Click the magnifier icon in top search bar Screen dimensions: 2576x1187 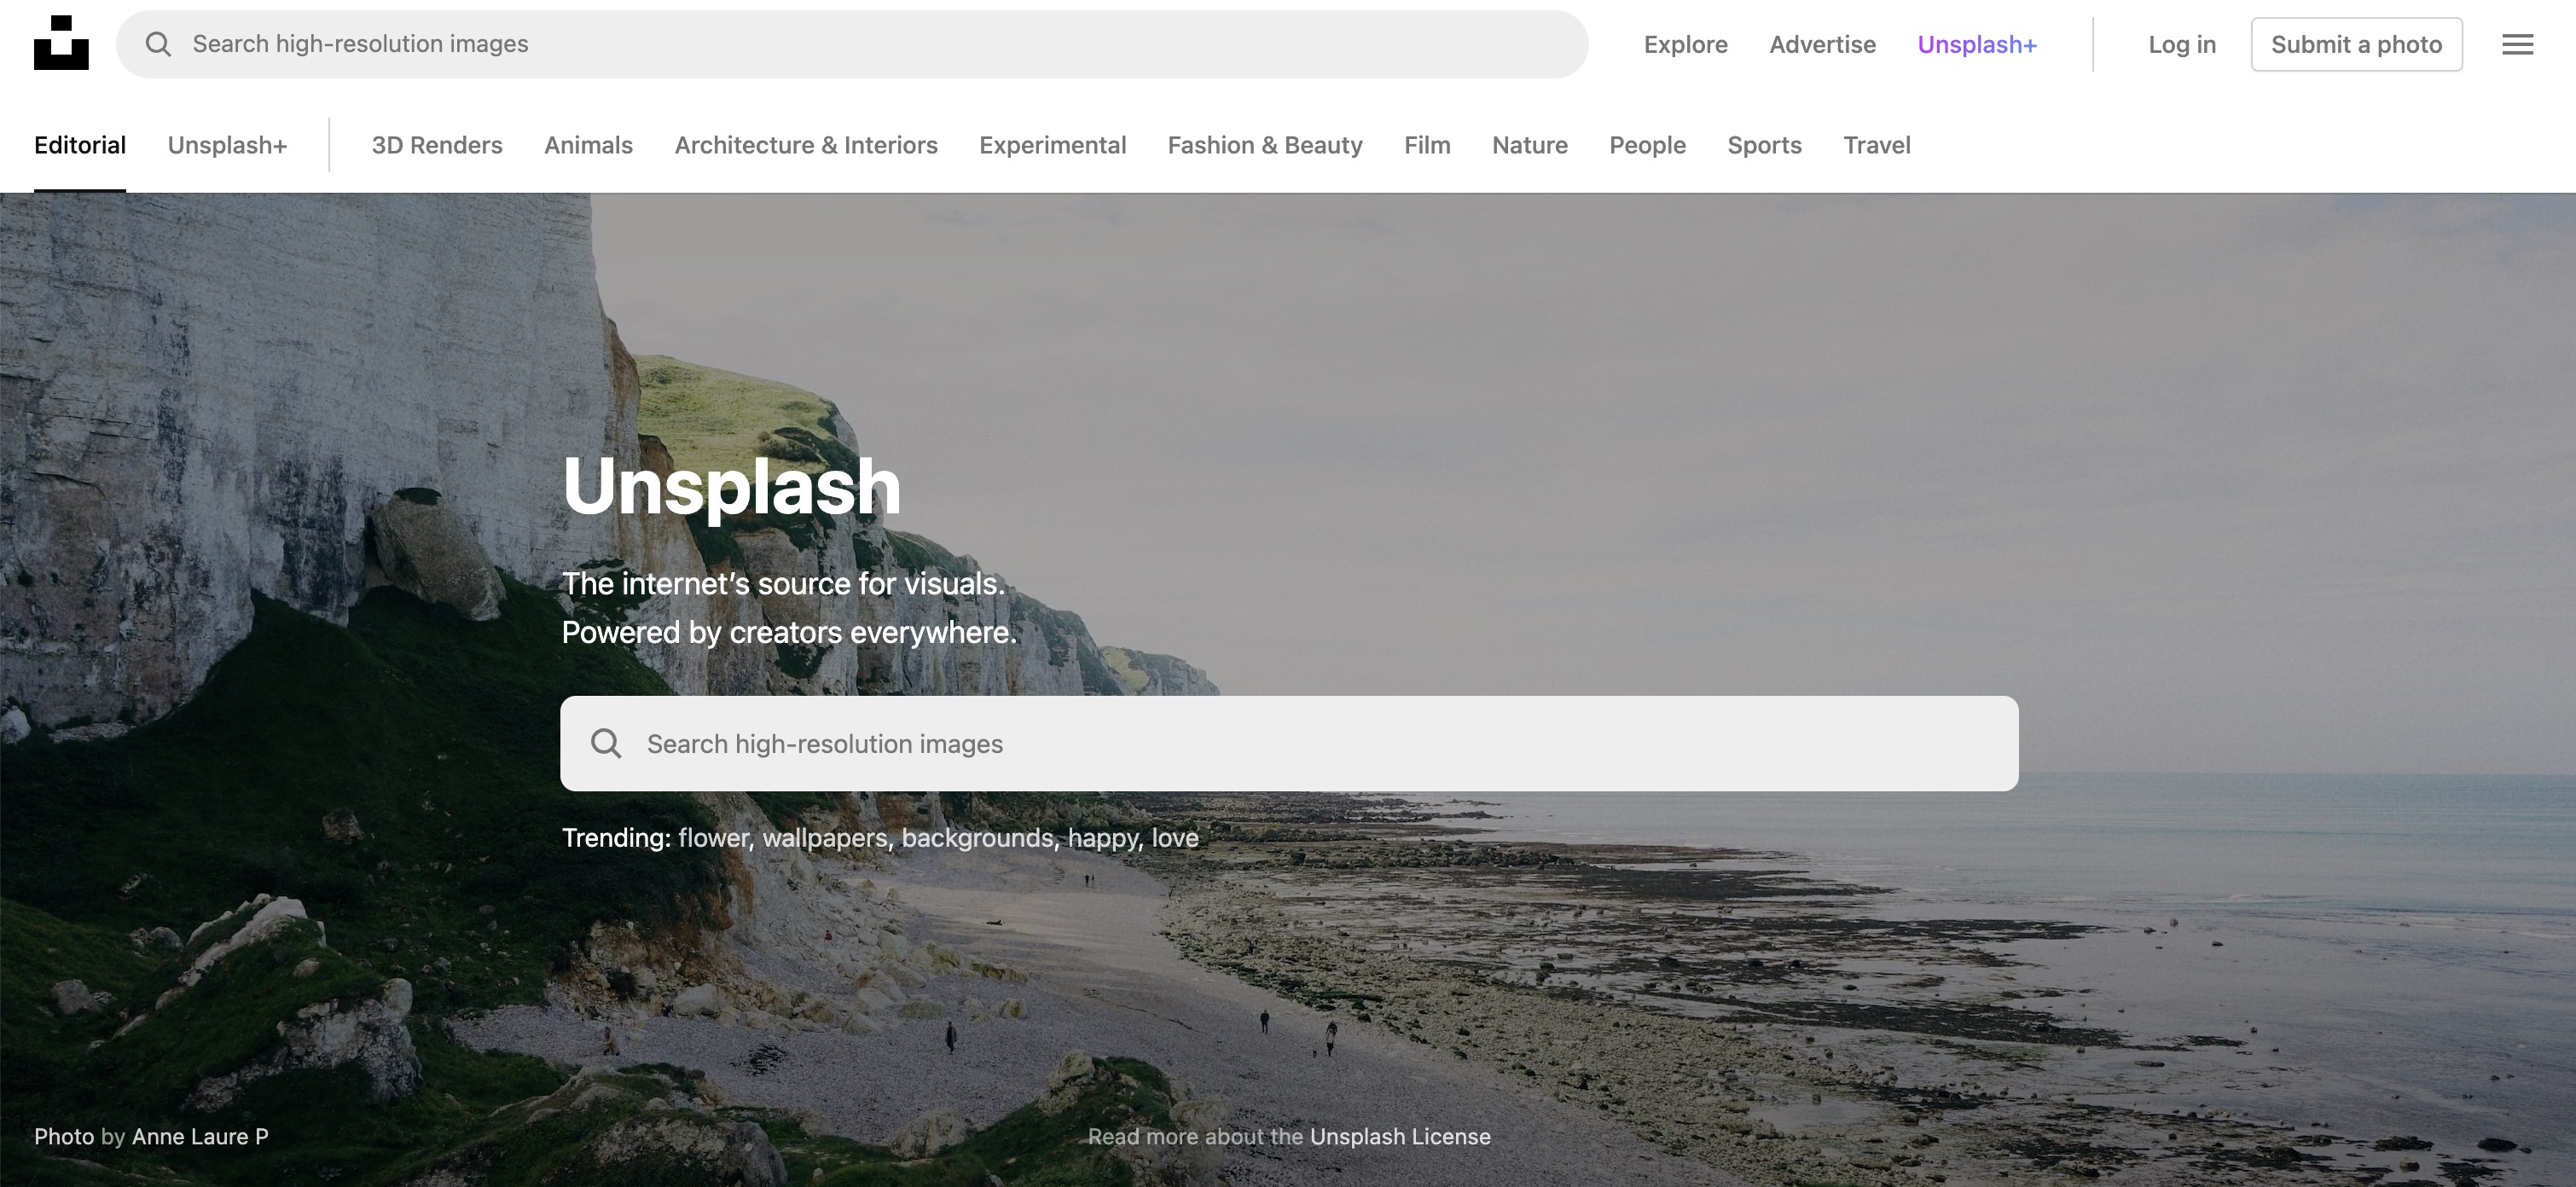[158, 44]
